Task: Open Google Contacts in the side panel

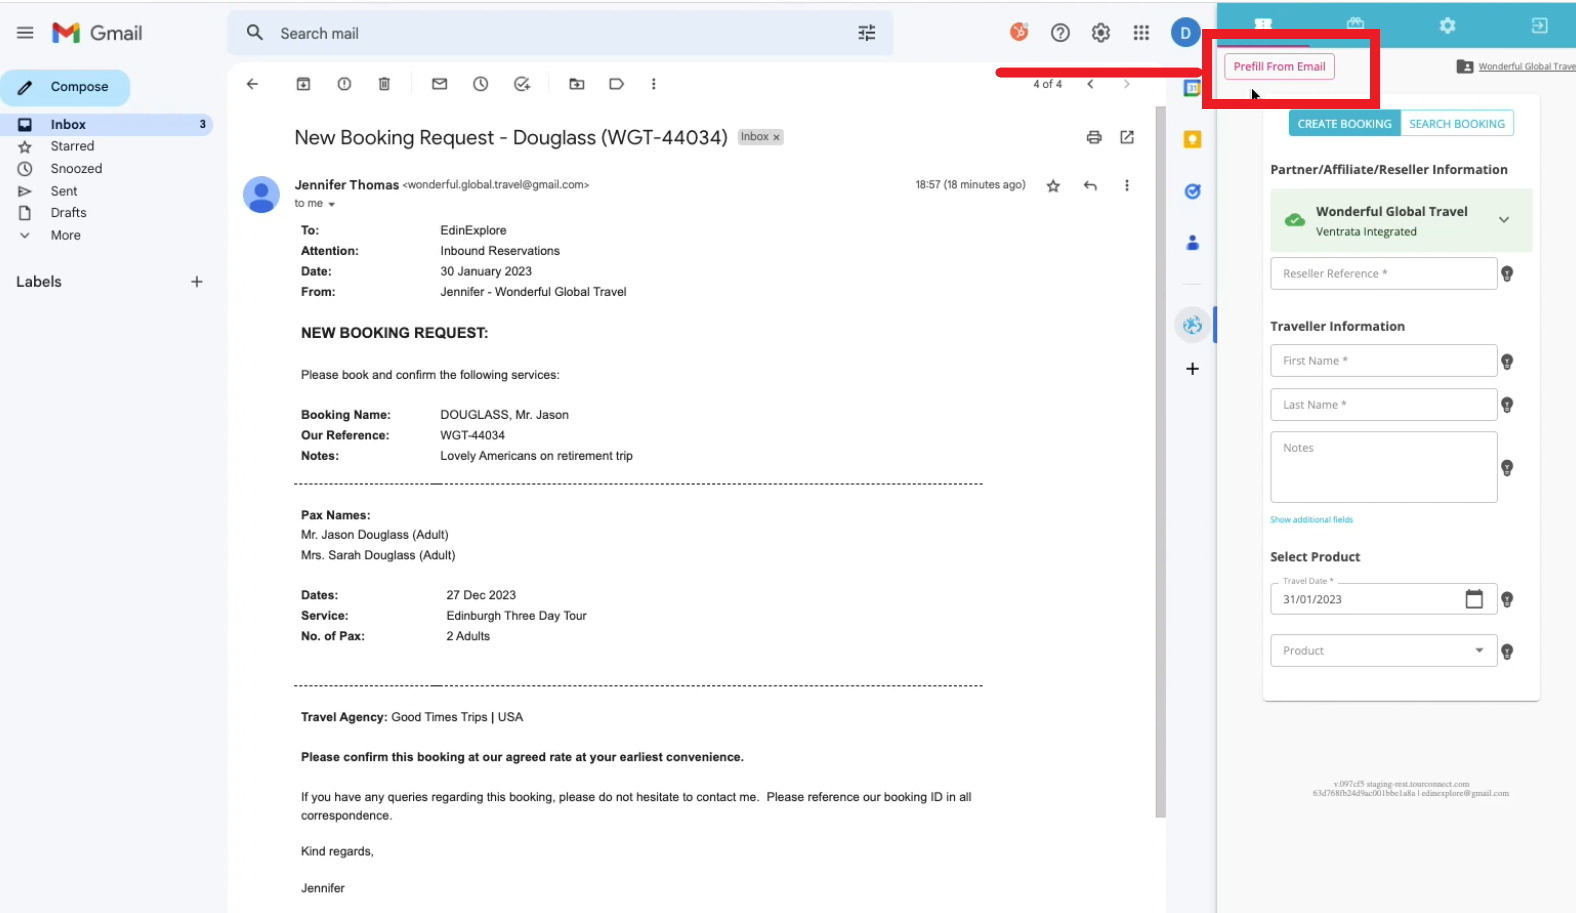Action: click(x=1192, y=242)
